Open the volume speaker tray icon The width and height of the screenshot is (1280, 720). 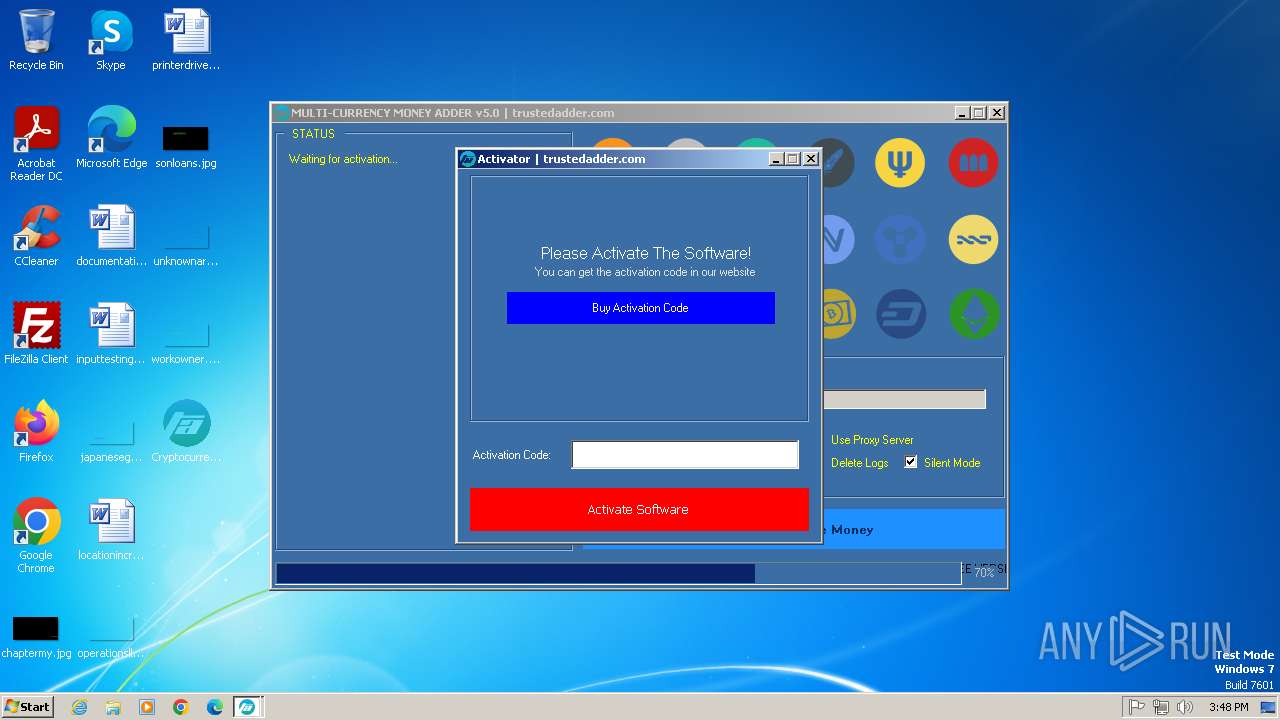tap(1185, 707)
